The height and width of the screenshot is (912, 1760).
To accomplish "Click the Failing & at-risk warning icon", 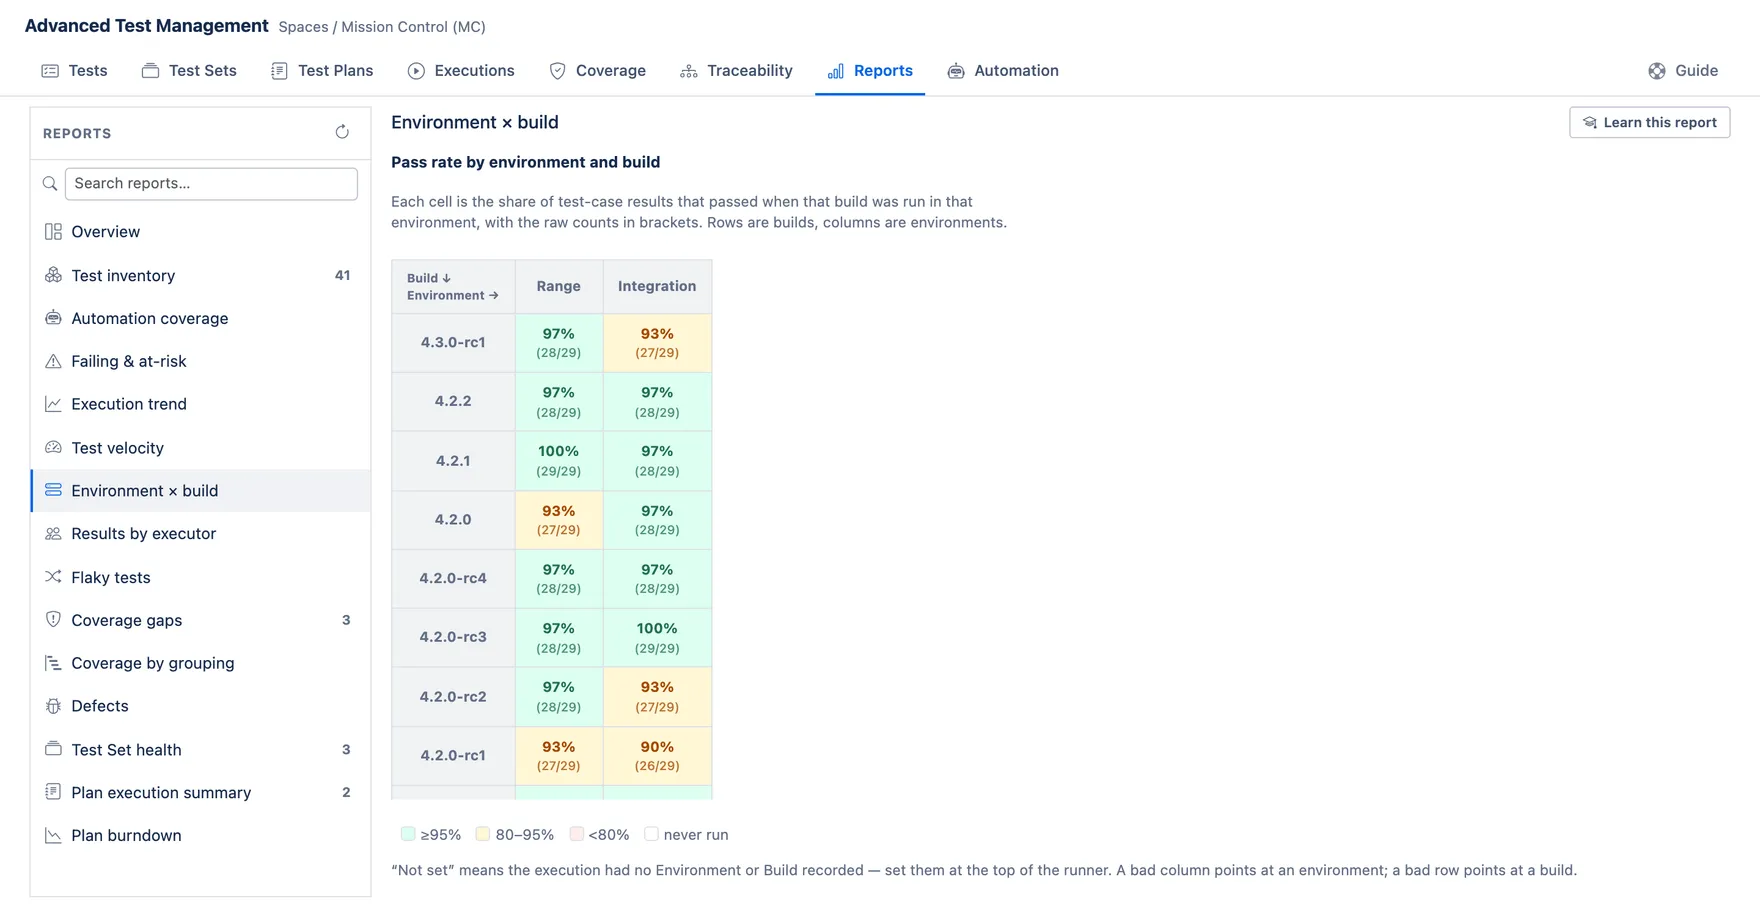I will 53,361.
